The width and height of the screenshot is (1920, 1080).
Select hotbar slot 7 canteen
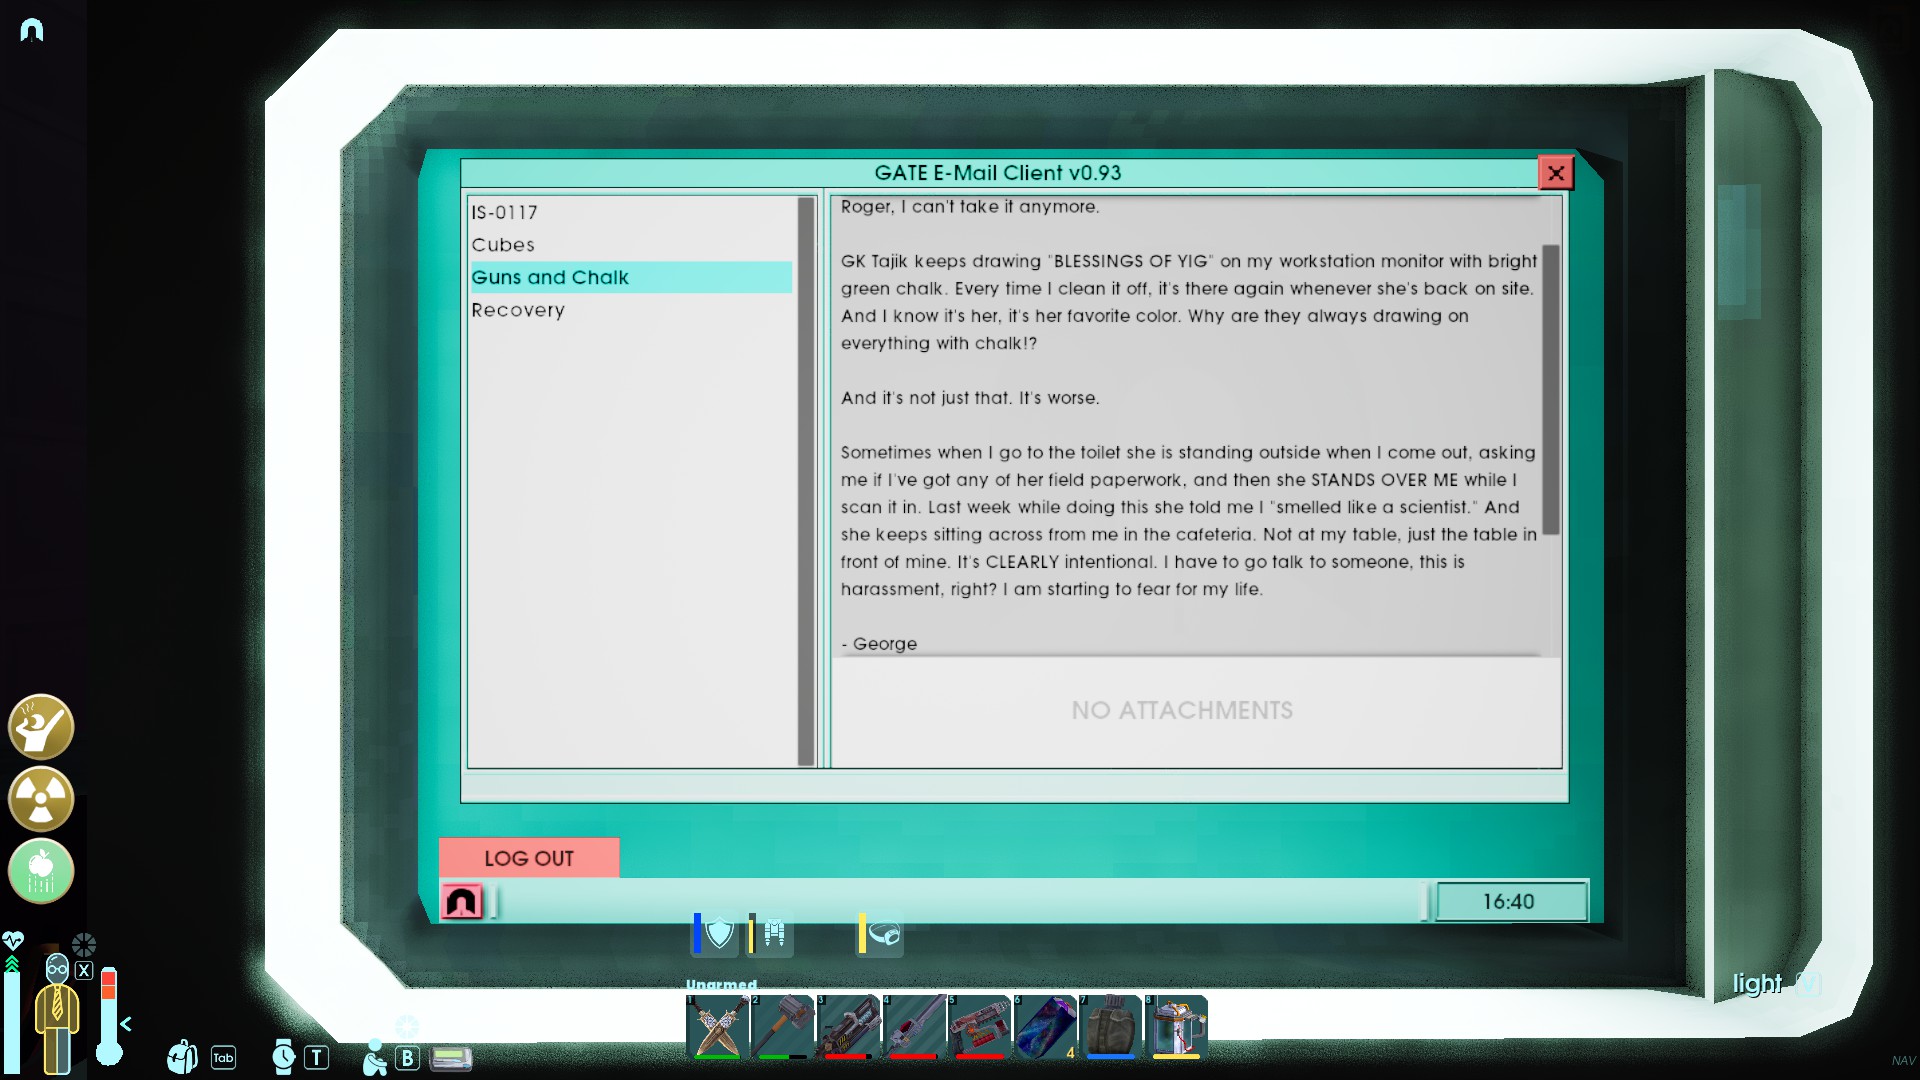[1110, 1027]
